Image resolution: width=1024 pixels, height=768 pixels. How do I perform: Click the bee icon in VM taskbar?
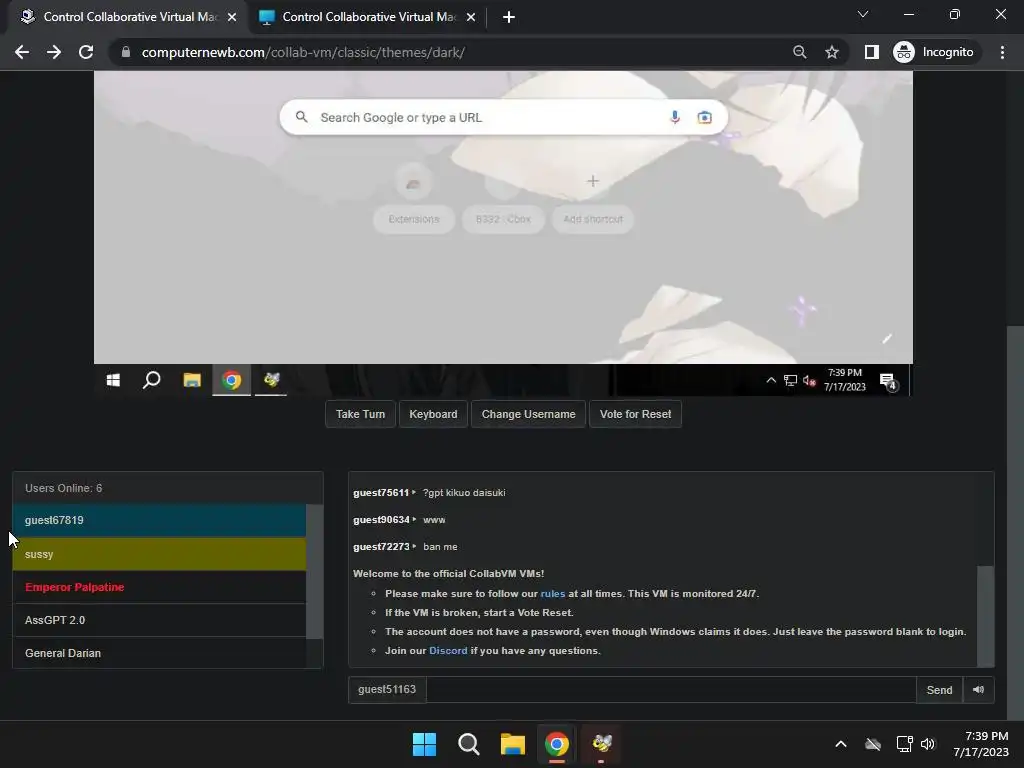[x=271, y=380]
